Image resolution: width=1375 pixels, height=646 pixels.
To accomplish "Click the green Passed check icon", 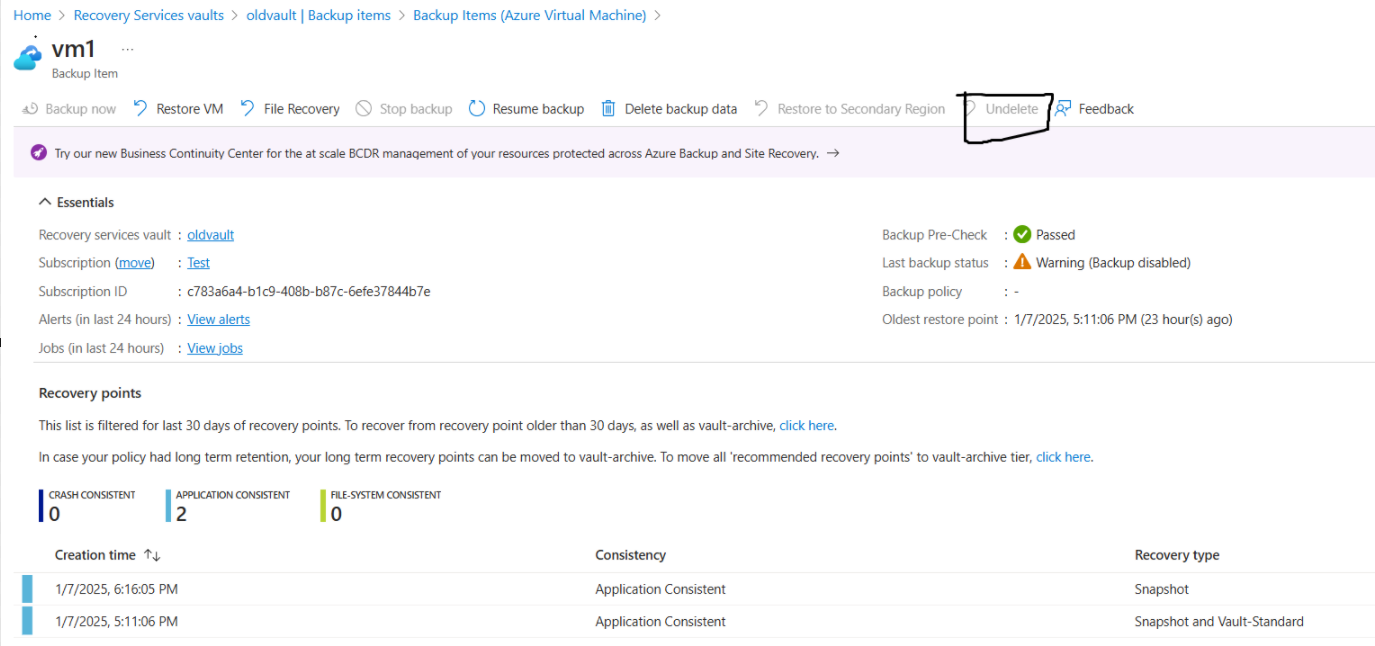I will click(x=1022, y=234).
